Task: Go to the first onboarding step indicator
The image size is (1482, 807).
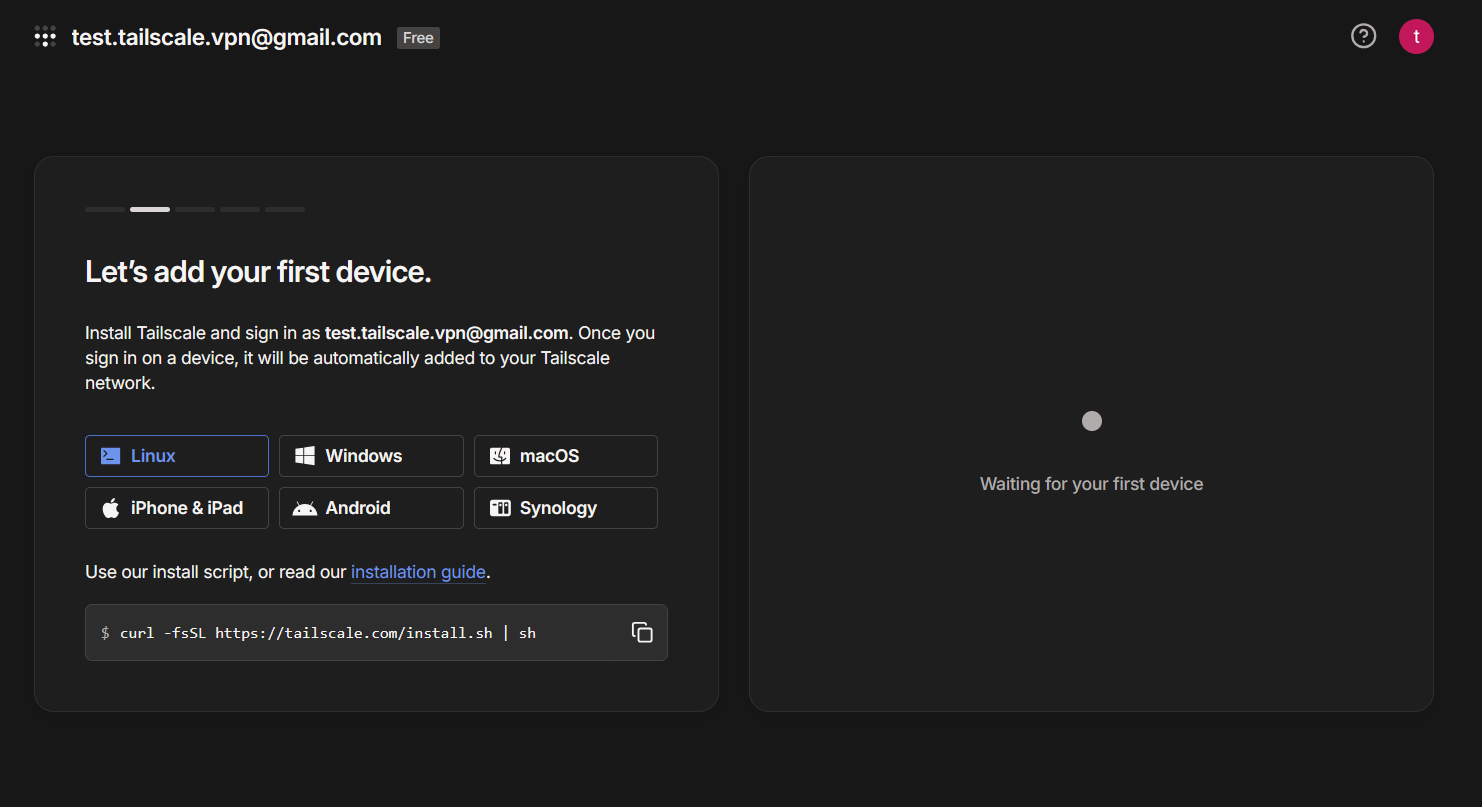Action: click(105, 209)
